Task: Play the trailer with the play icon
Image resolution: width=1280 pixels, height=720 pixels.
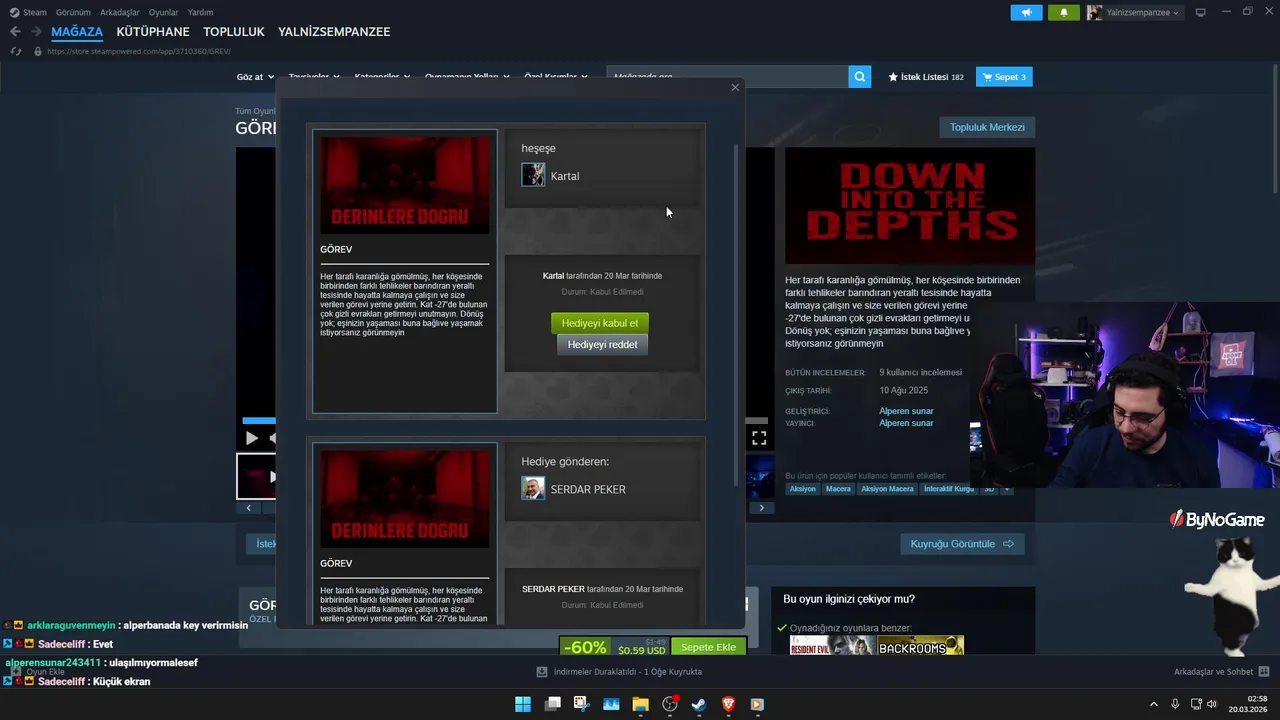Action: tap(251, 438)
